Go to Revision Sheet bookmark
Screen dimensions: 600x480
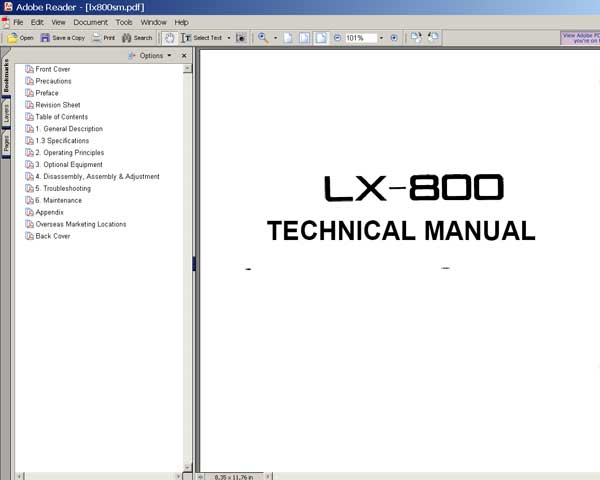(x=58, y=105)
